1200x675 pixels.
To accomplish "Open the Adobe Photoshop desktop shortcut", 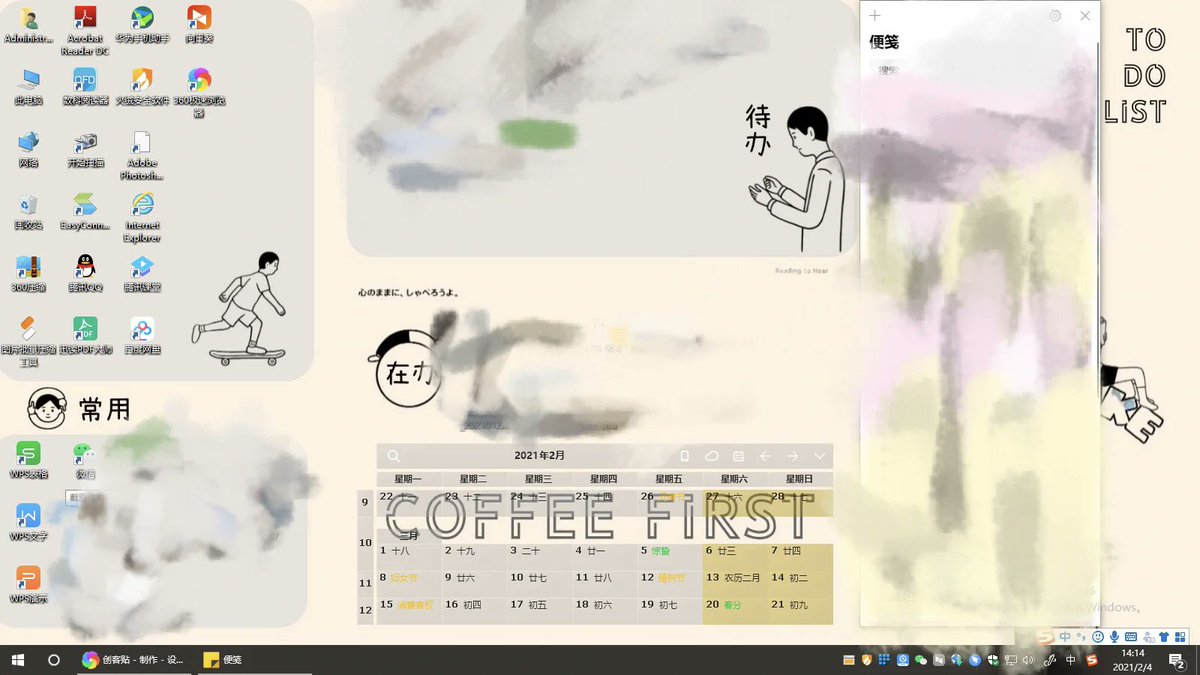I will 142,155.
